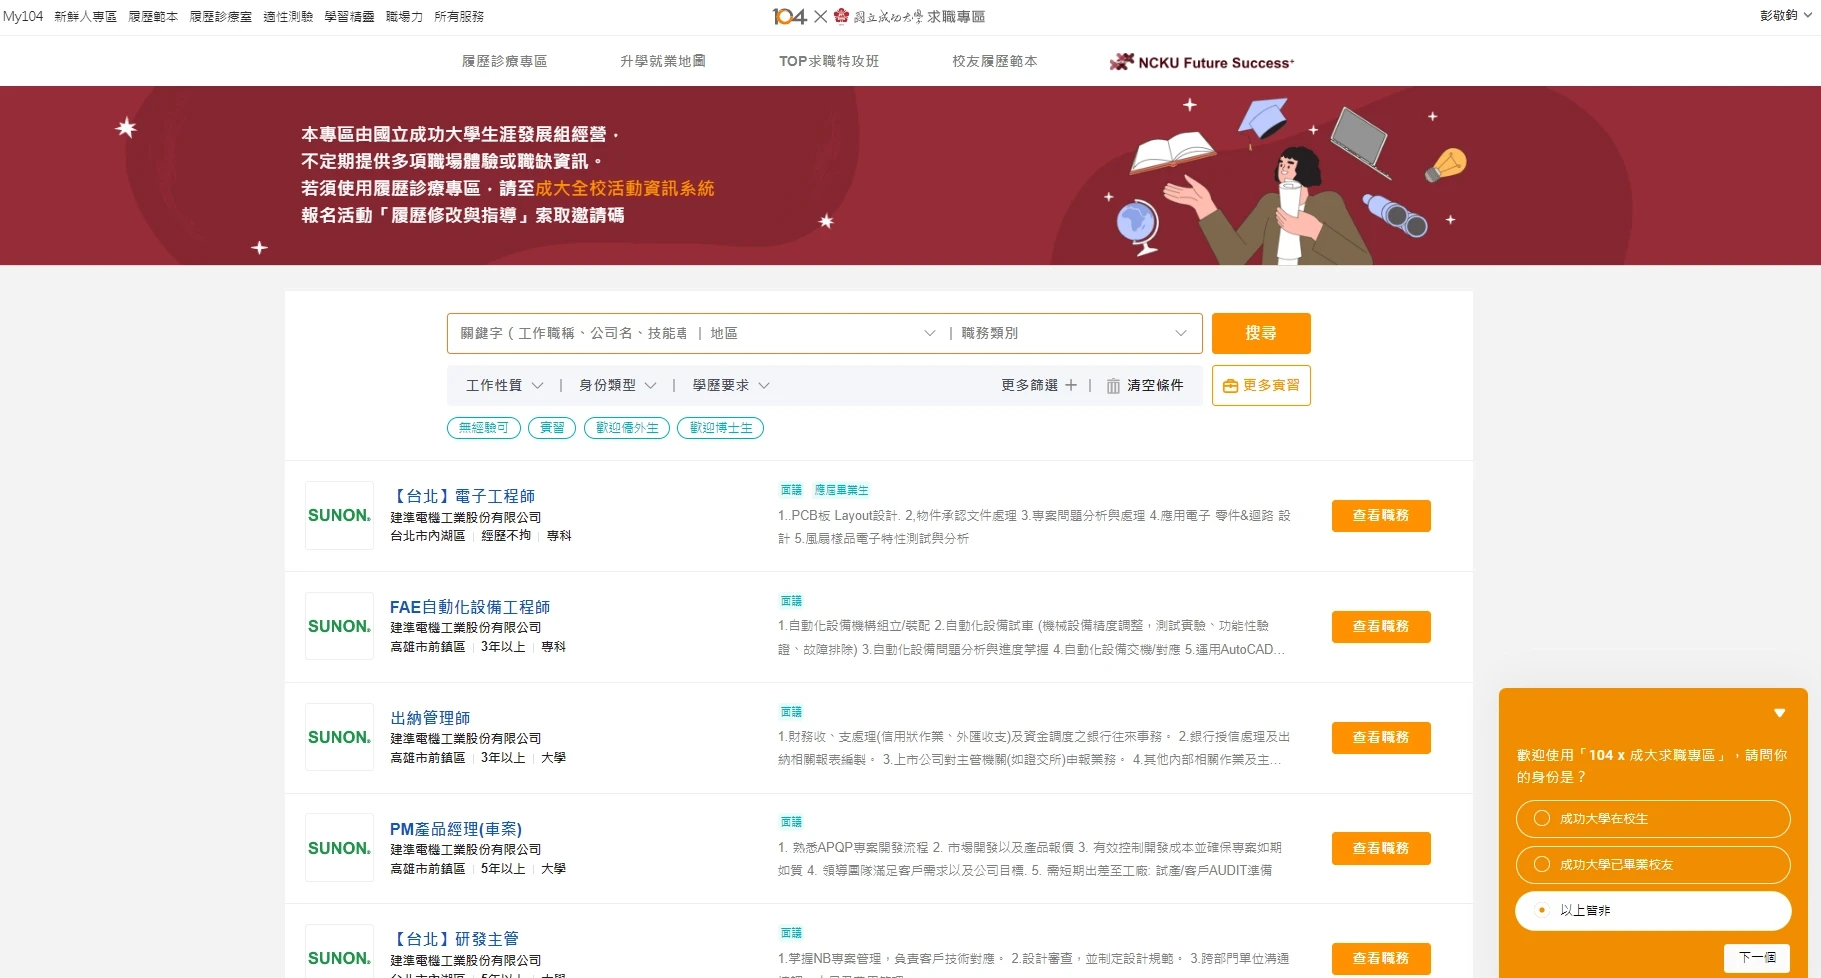Click the briefcase icon in 更多實習 button
The image size is (1821, 978).
point(1230,386)
